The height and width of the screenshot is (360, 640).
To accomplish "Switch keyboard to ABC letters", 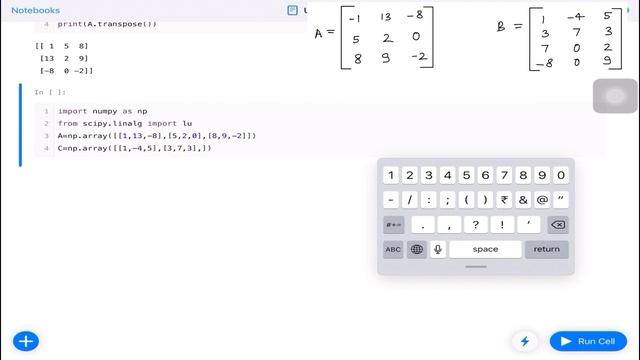I will pyautogui.click(x=393, y=249).
